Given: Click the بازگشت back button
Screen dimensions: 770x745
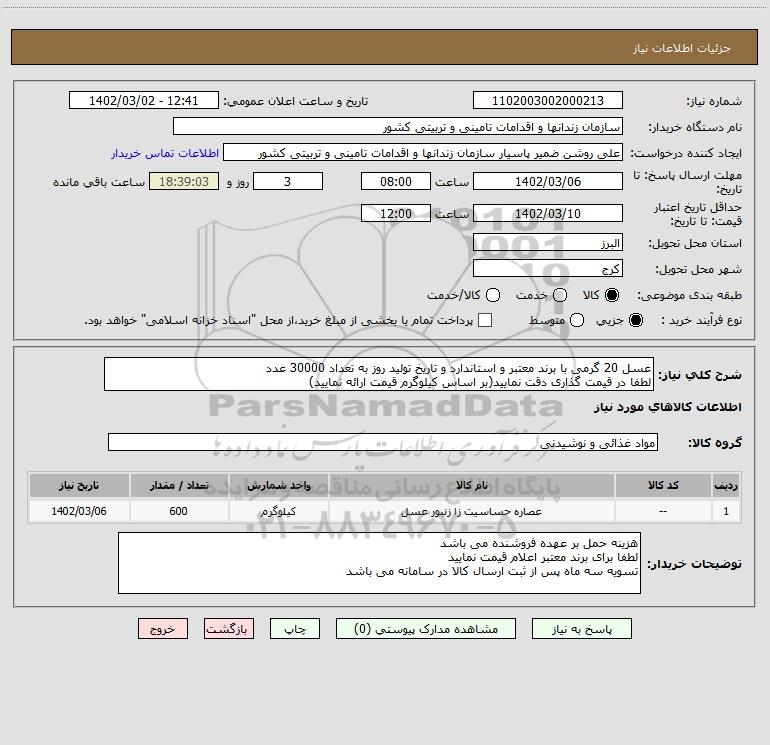Looking at the screenshot, I should pos(229,629).
